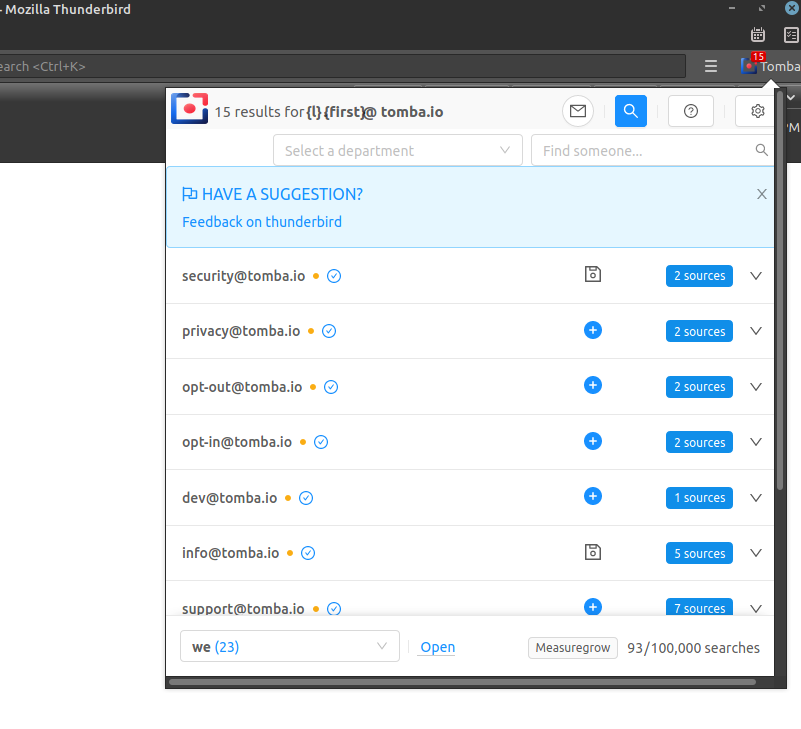
Task: Expand the opt-out@tomba.io row
Action: [756, 387]
